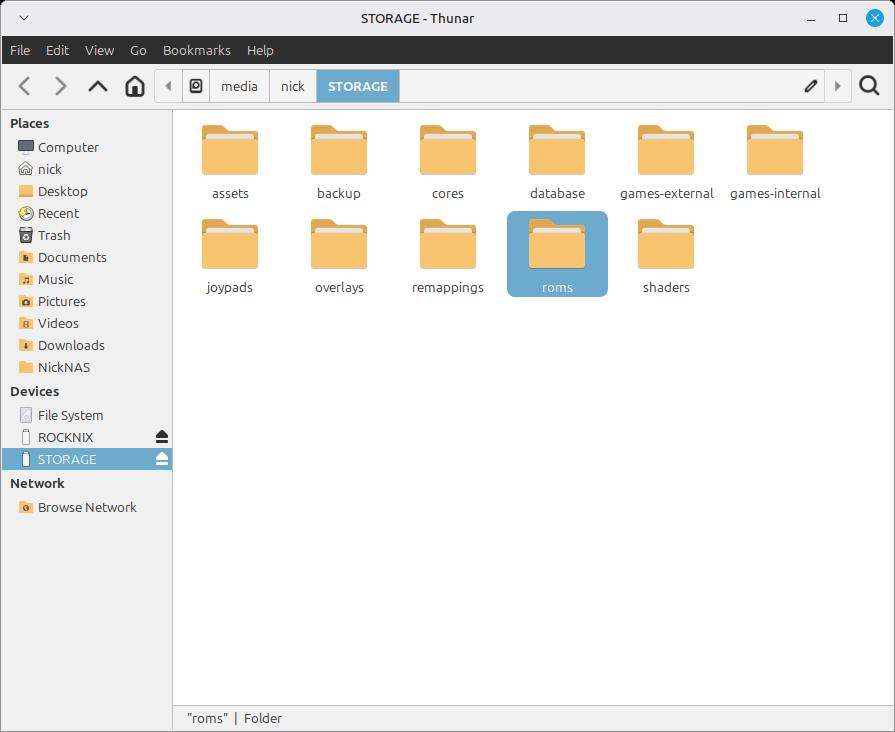Image resolution: width=895 pixels, height=732 pixels.
Task: Click the Places section header
Action: (x=30, y=123)
